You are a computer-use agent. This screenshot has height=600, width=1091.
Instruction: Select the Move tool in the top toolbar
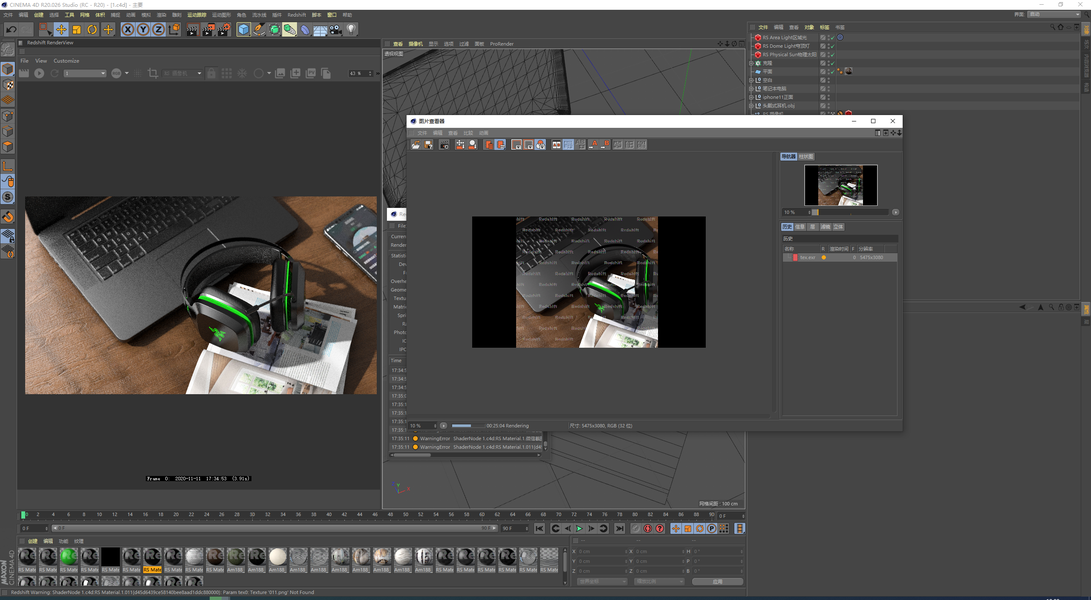[x=61, y=29]
